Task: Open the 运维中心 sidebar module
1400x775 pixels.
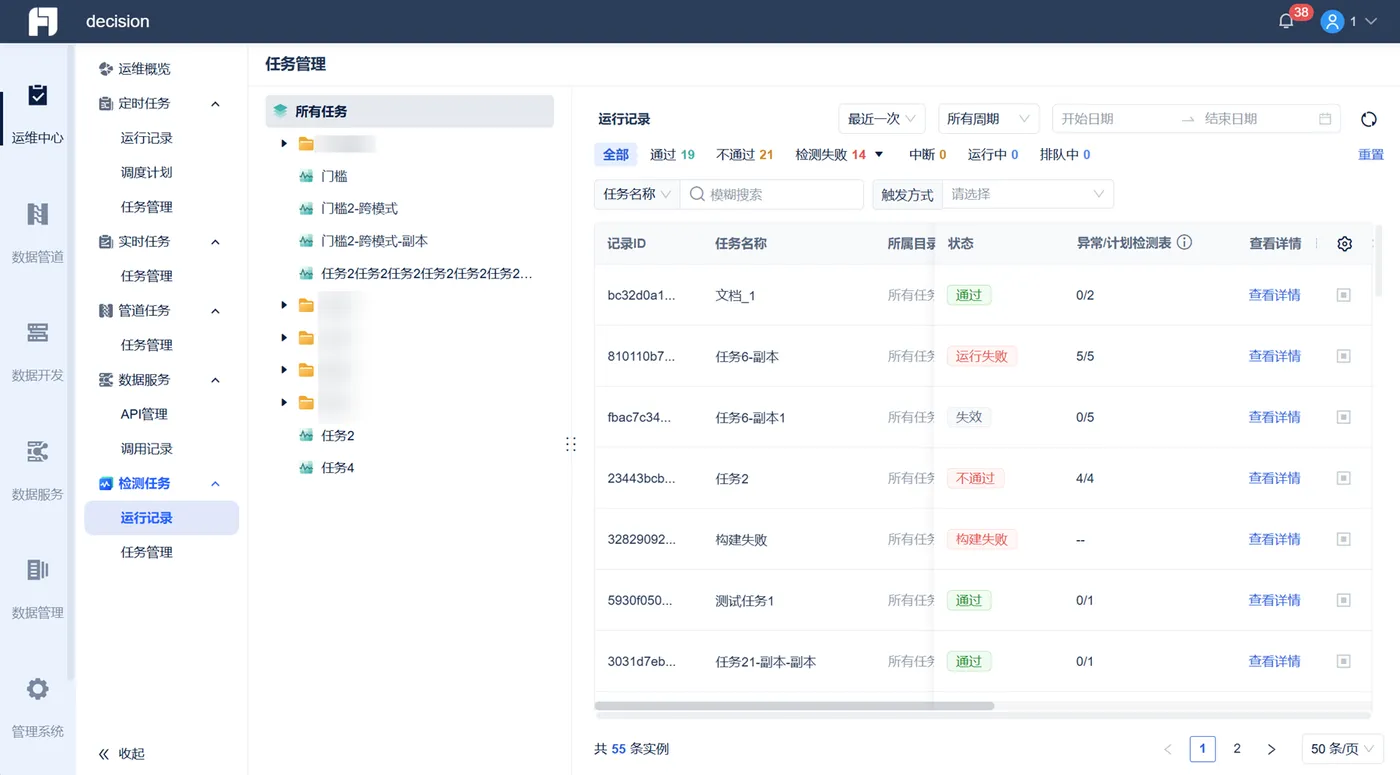Action: [37, 114]
